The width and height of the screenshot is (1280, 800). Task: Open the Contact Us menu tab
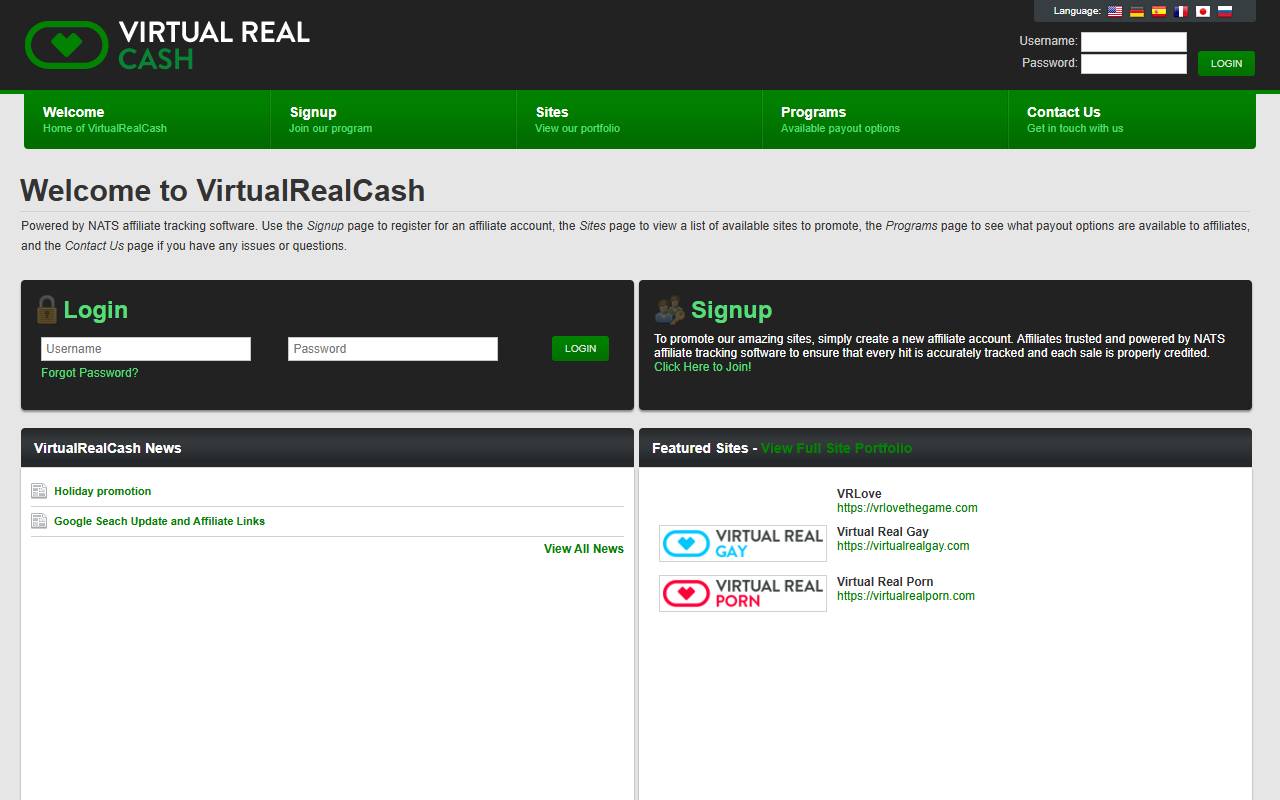[x=1132, y=119]
